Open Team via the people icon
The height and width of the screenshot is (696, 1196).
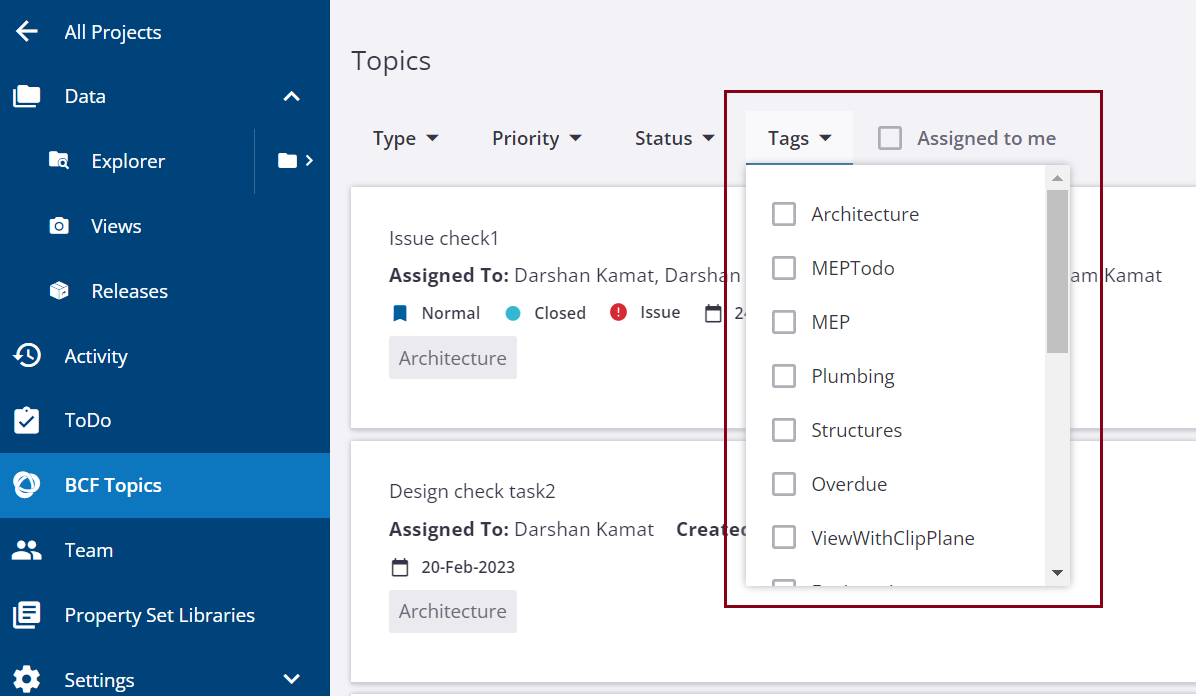click(x=27, y=550)
